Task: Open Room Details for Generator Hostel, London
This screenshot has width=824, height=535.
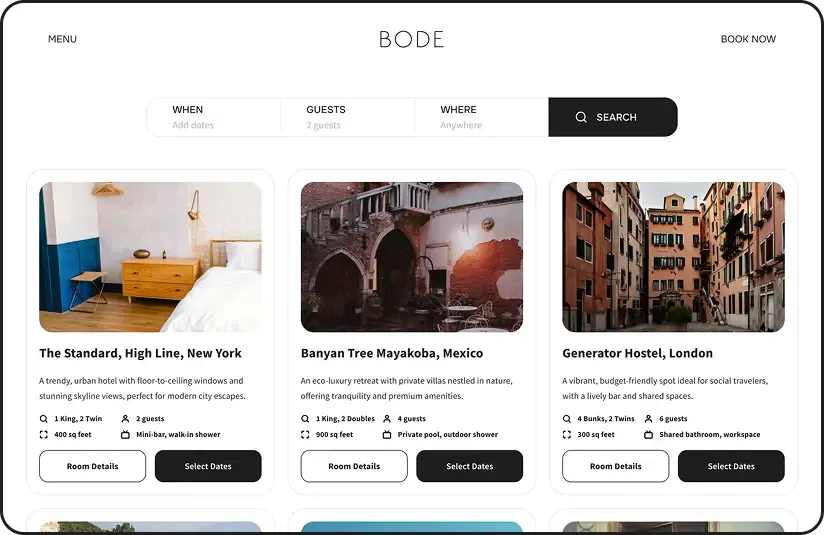Action: point(616,466)
